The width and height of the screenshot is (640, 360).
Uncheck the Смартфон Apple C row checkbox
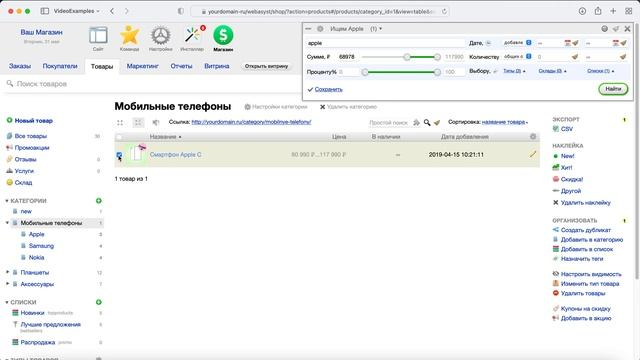tap(119, 155)
